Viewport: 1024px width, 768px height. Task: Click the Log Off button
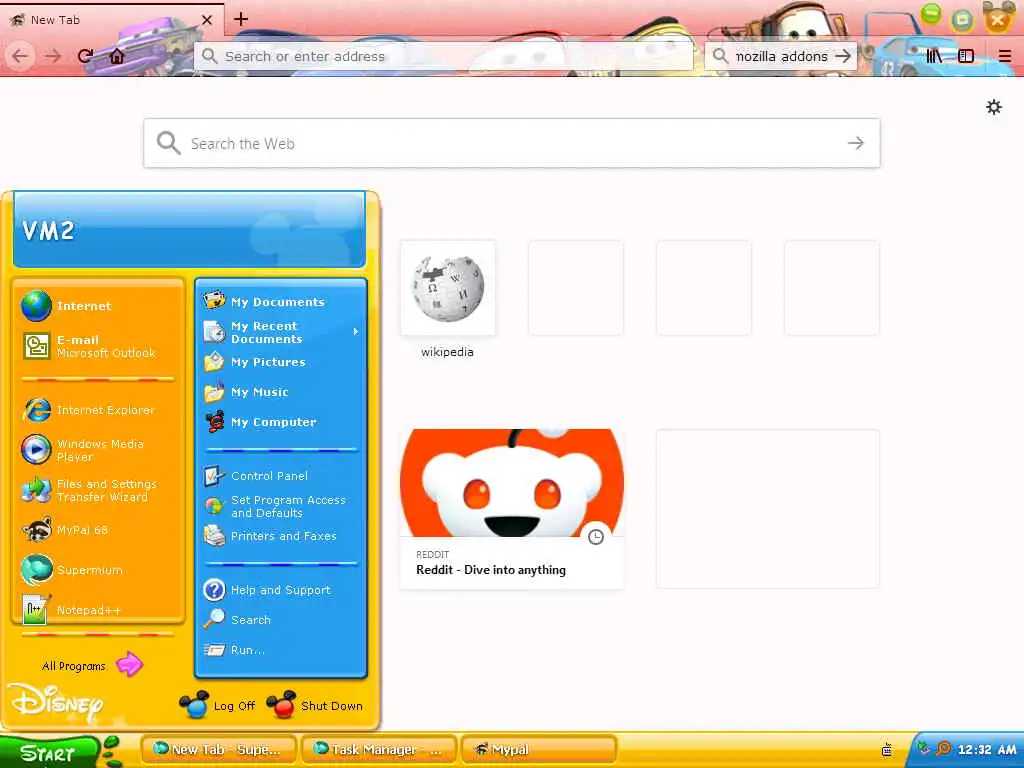218,705
